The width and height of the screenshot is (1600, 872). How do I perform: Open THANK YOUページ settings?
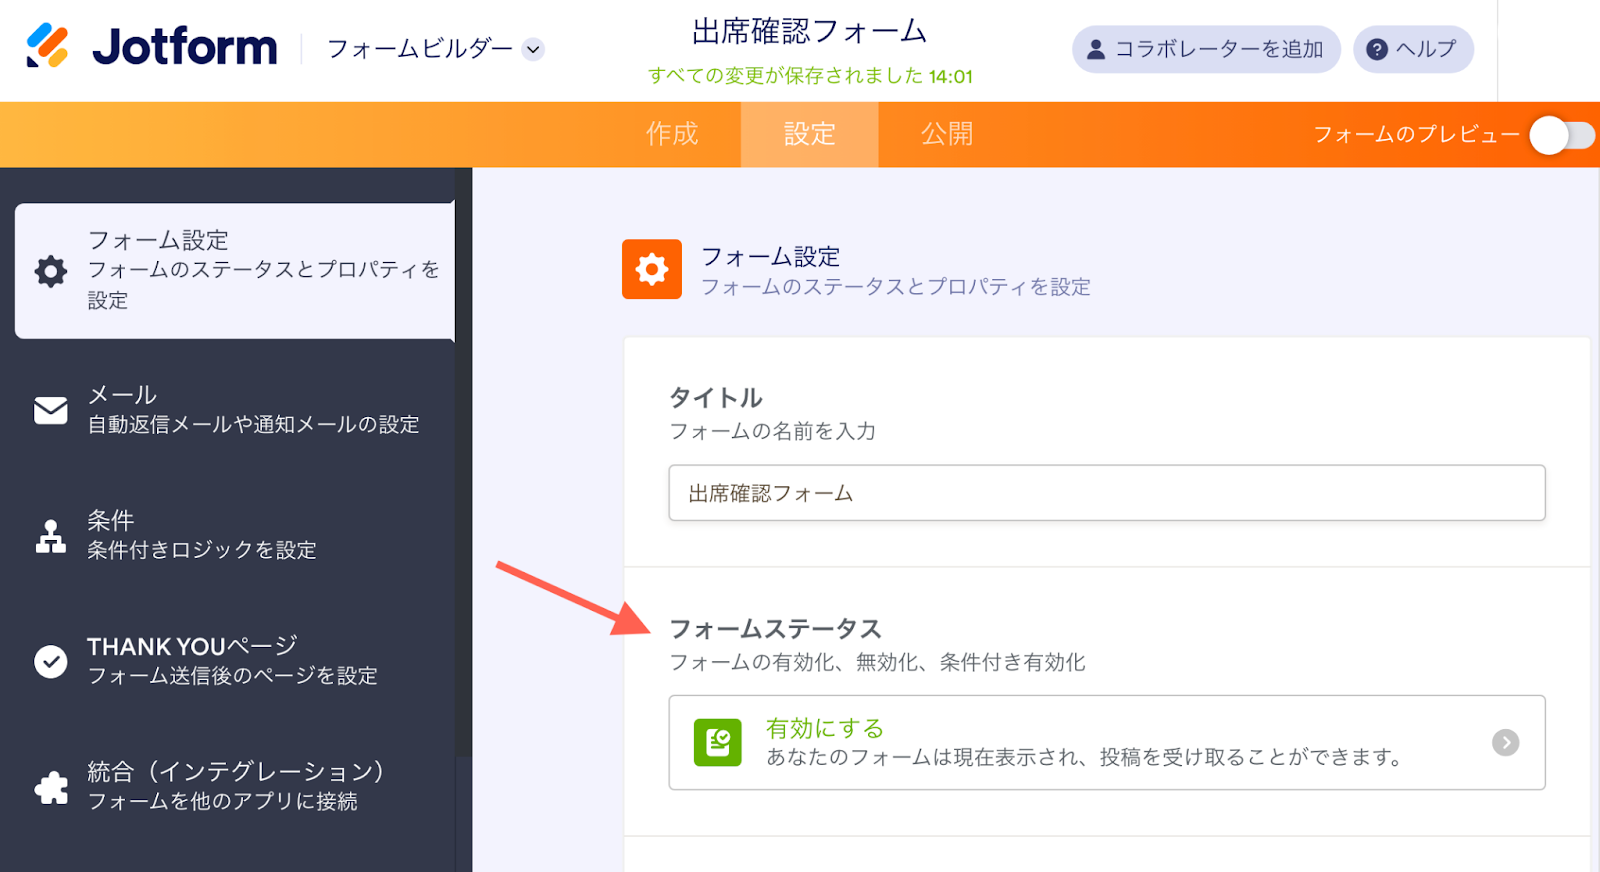point(235,661)
